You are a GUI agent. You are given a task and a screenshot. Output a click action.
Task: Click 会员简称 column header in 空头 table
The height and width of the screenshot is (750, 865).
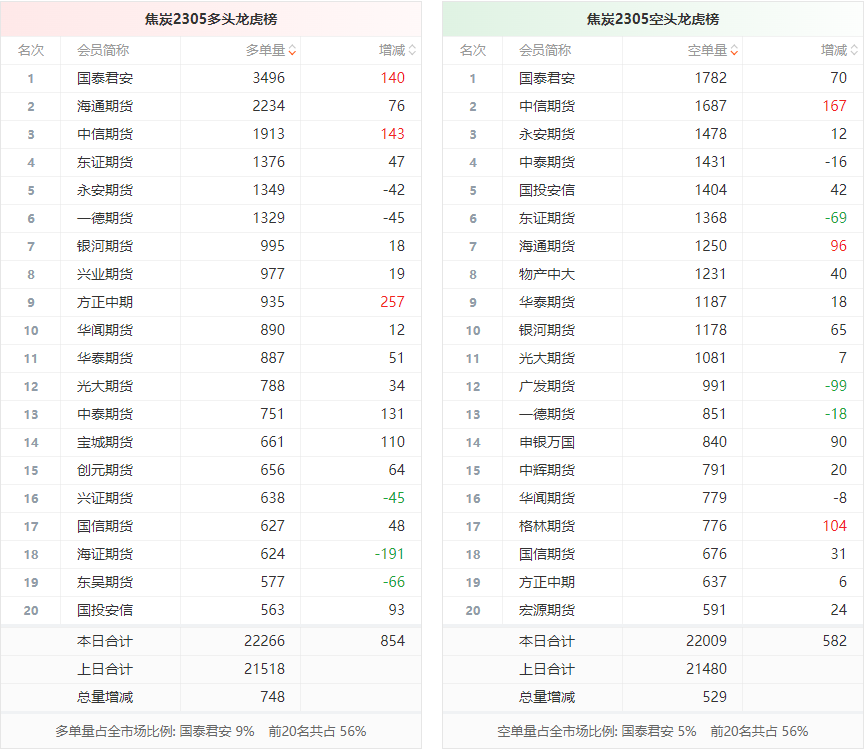[x=545, y=50]
